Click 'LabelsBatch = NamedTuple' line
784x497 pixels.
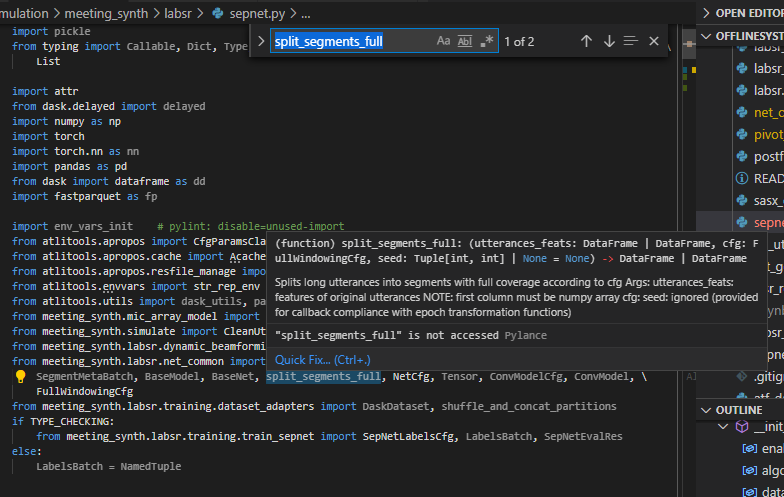coord(108,466)
